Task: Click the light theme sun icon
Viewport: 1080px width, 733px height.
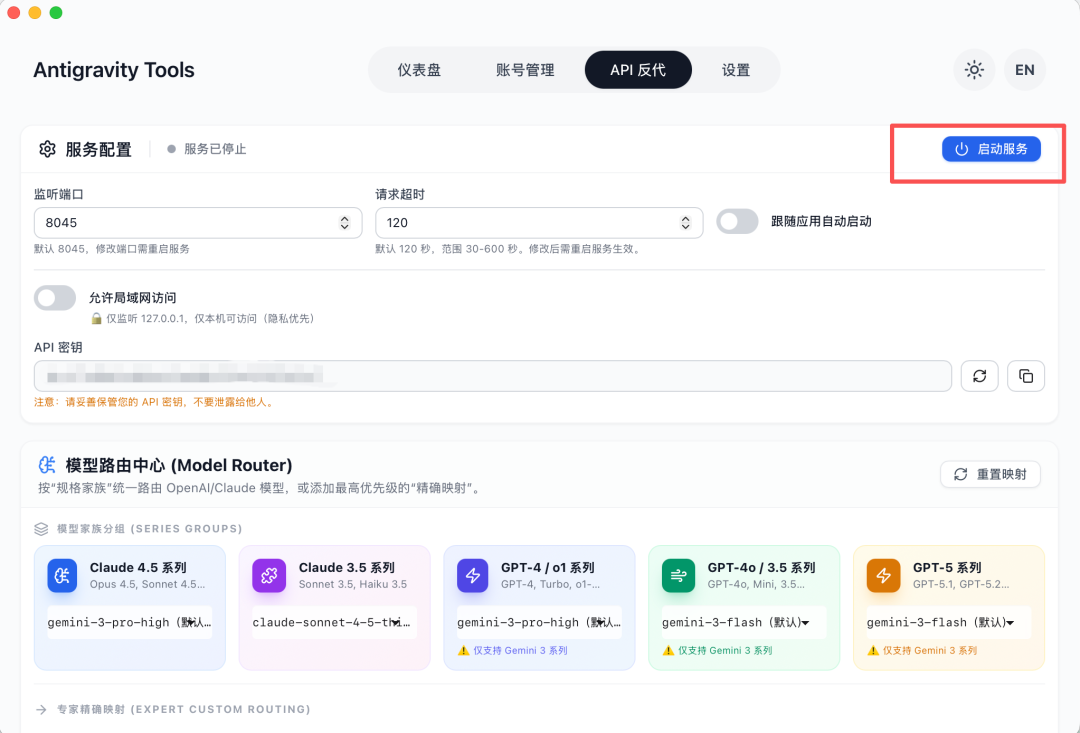Action: tap(973, 70)
